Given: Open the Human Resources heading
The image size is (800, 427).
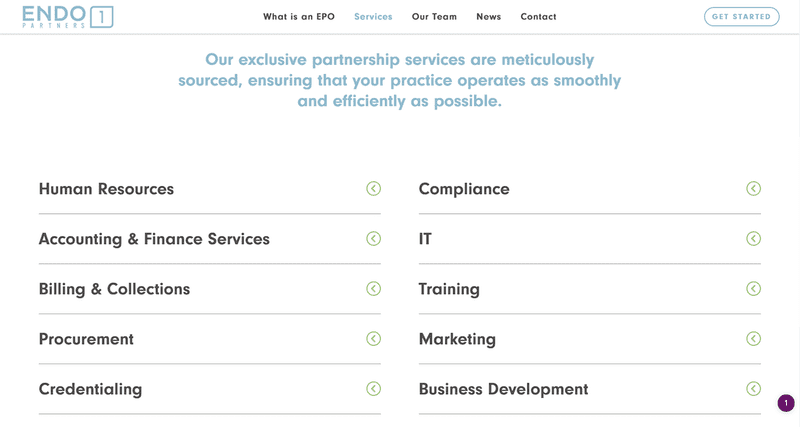Looking at the screenshot, I should [106, 189].
